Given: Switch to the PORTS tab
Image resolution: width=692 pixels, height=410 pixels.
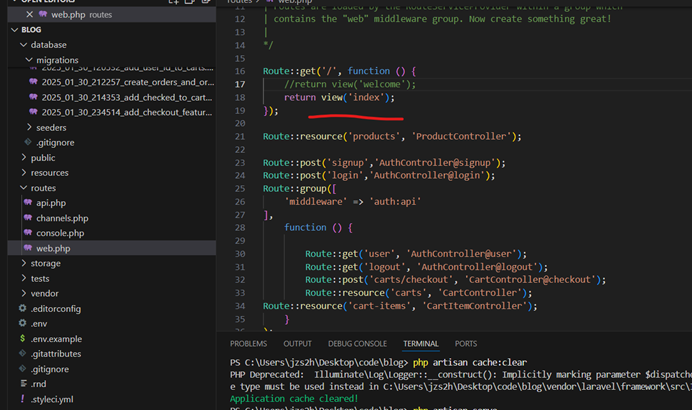Looking at the screenshot, I should coord(466,344).
